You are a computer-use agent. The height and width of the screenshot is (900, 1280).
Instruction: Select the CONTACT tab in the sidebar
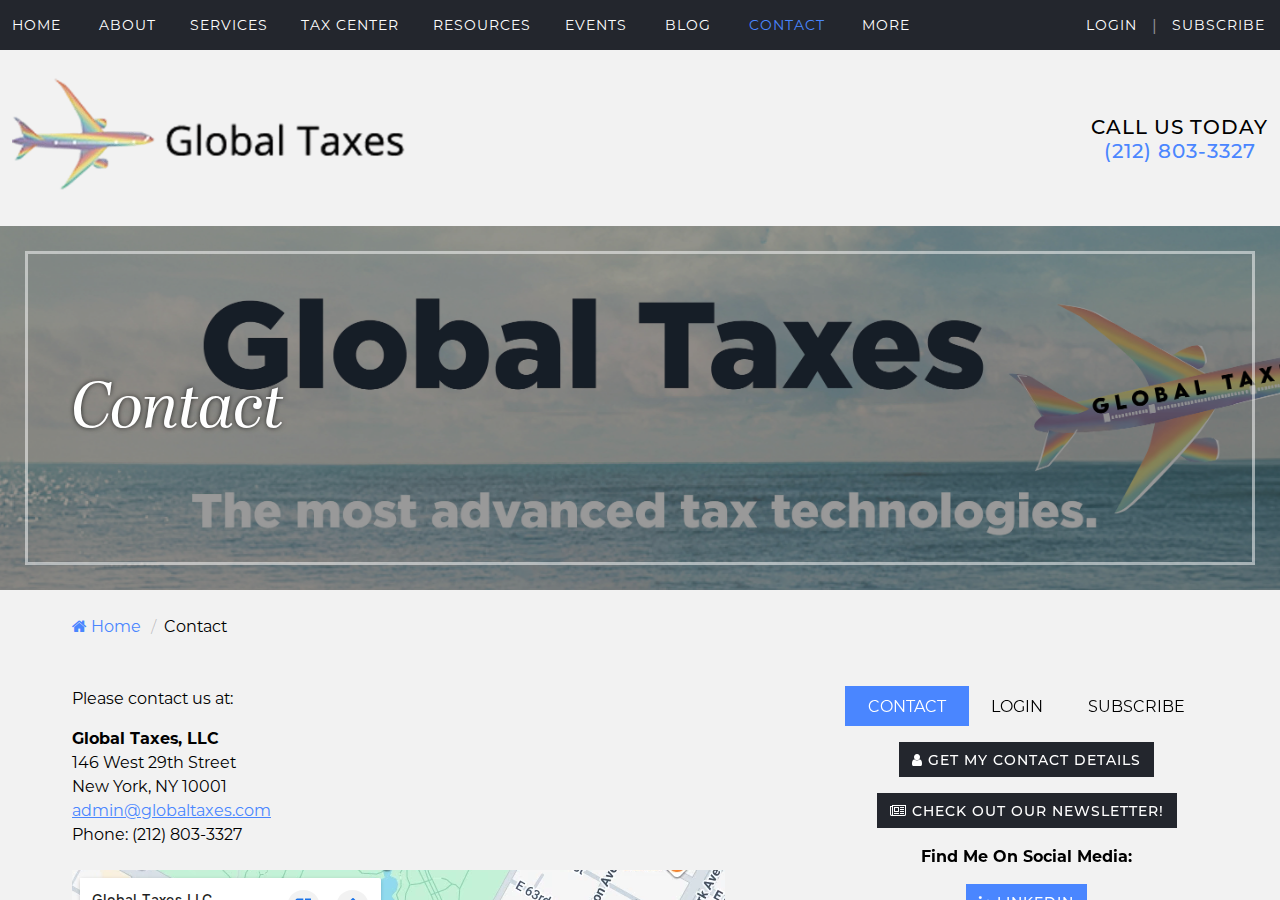point(907,706)
